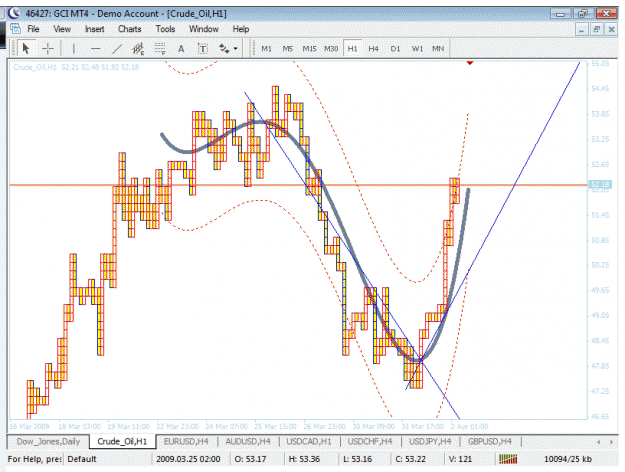Switch to EURUSD,H4 chart tab
The height and width of the screenshot is (472, 625).
coord(186,442)
